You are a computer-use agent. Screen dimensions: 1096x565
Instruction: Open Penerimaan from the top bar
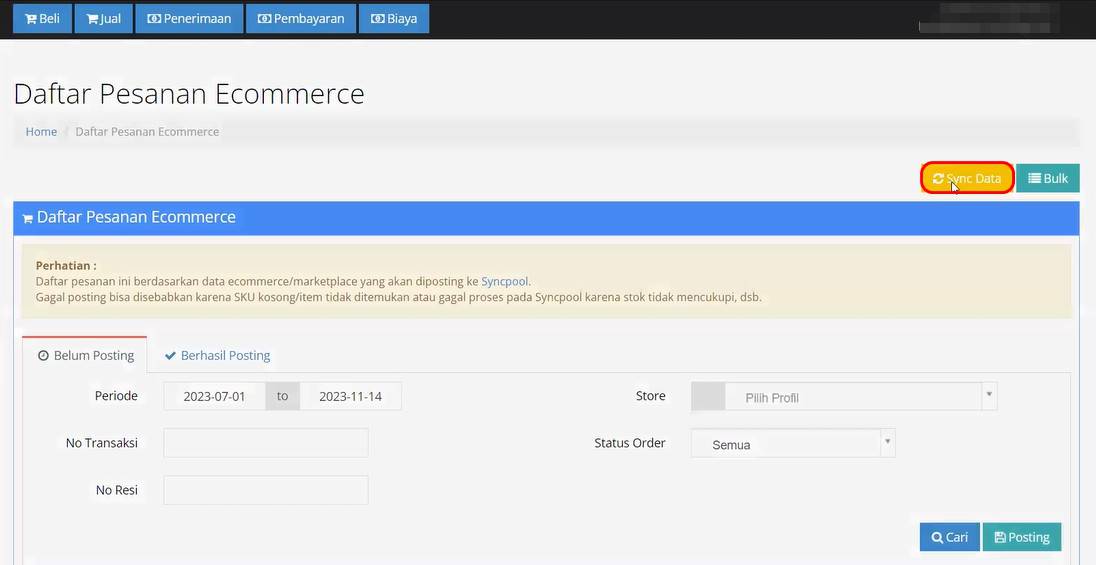(189, 19)
